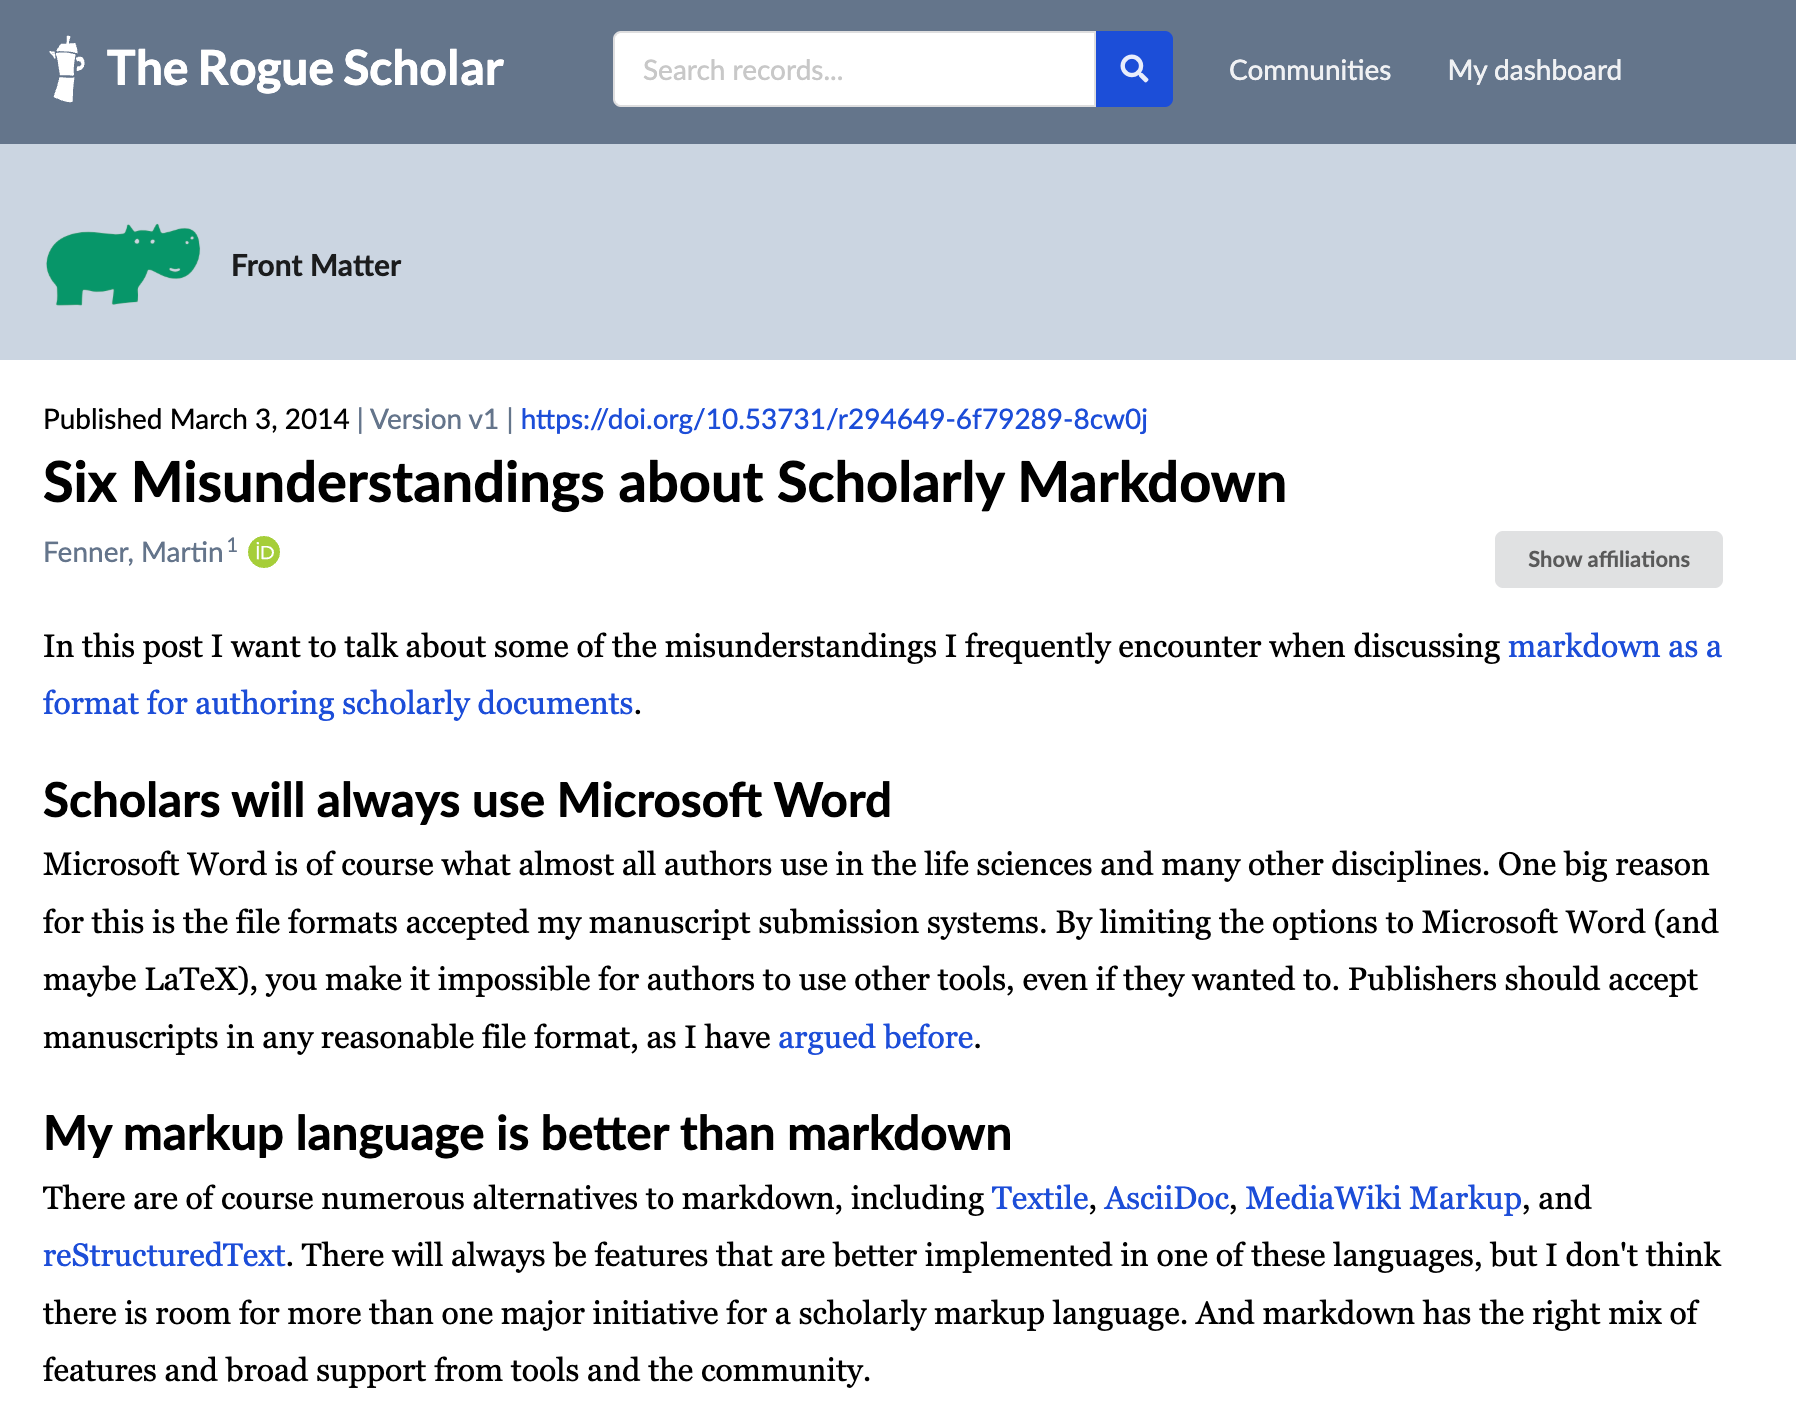
Task: Open the Textile link
Action: [1039, 1198]
